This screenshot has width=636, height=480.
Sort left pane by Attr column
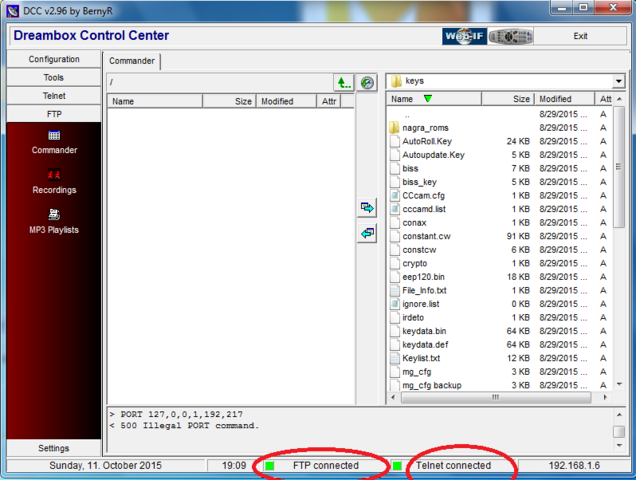(329, 101)
